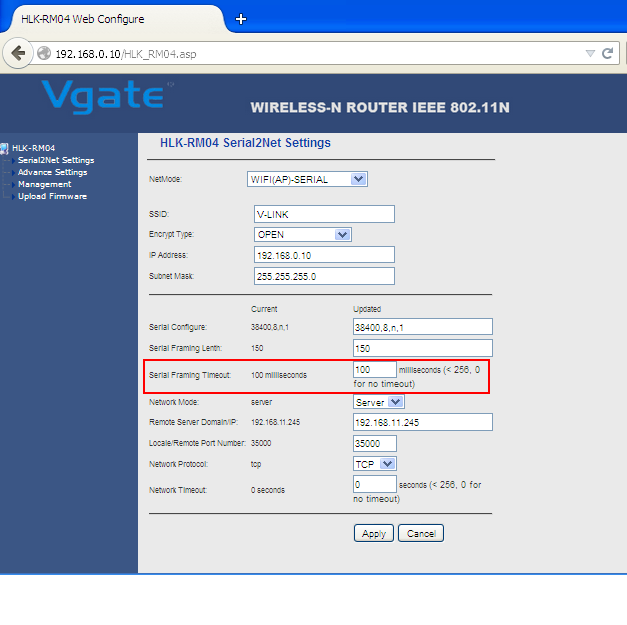
Task: Click the Subnet Mask input field
Action: click(324, 276)
